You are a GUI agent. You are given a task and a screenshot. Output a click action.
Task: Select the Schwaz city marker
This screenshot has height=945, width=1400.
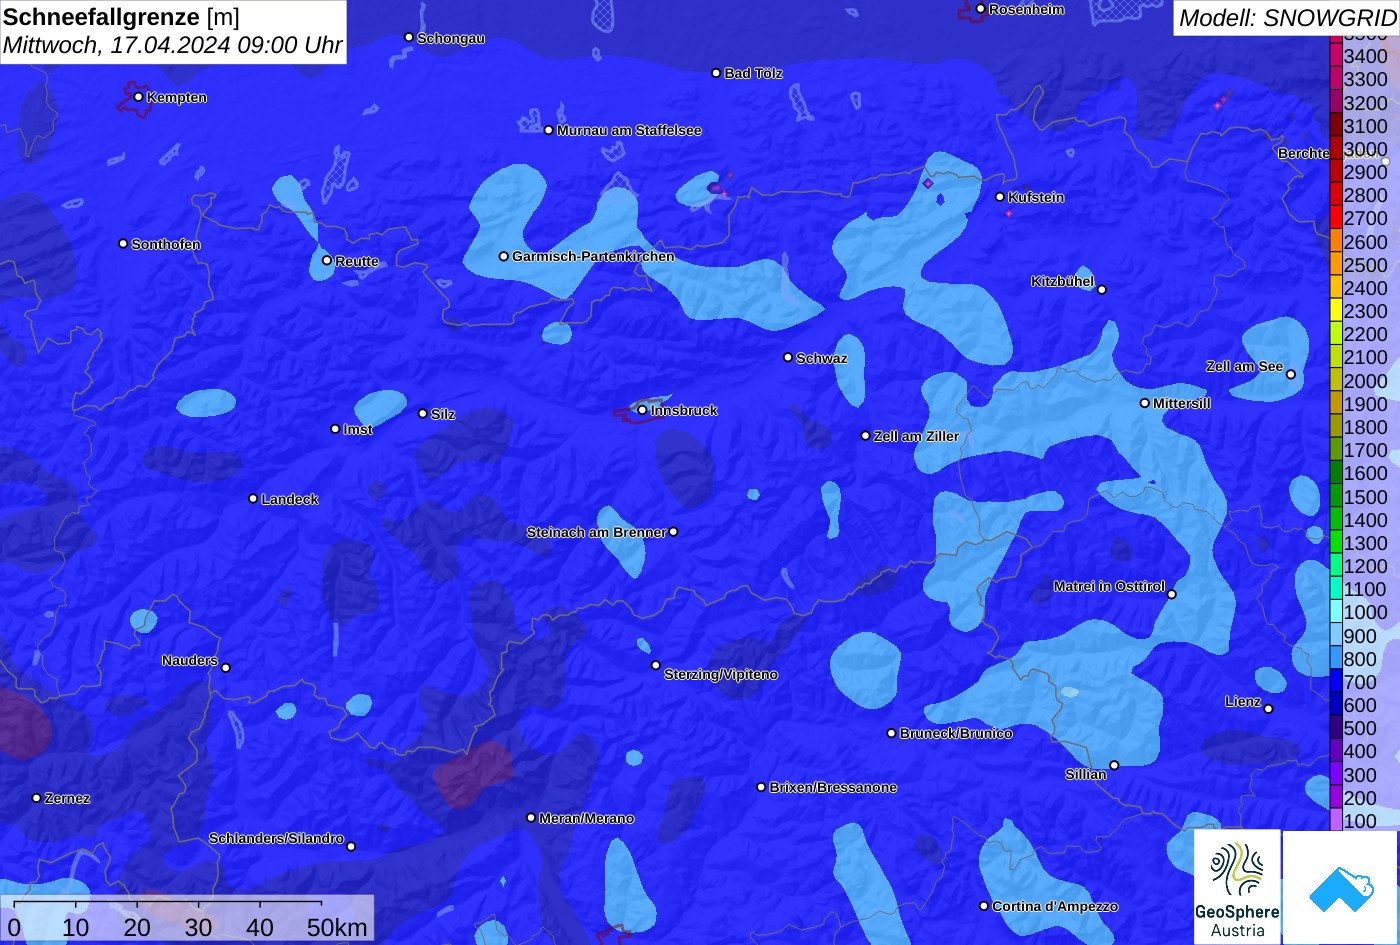[x=788, y=357]
